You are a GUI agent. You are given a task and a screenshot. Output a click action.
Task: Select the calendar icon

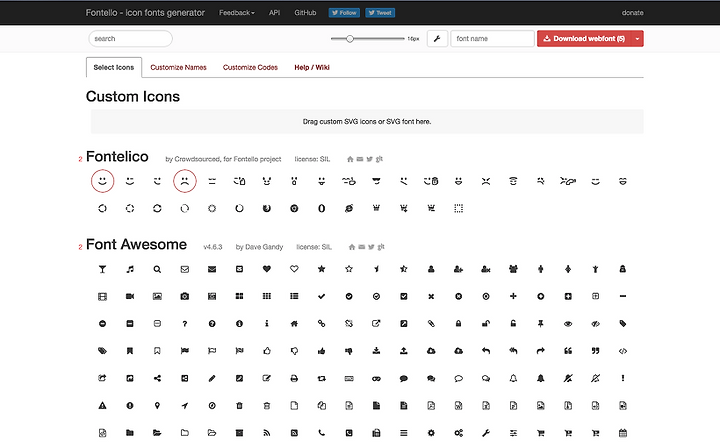[x=623, y=433]
